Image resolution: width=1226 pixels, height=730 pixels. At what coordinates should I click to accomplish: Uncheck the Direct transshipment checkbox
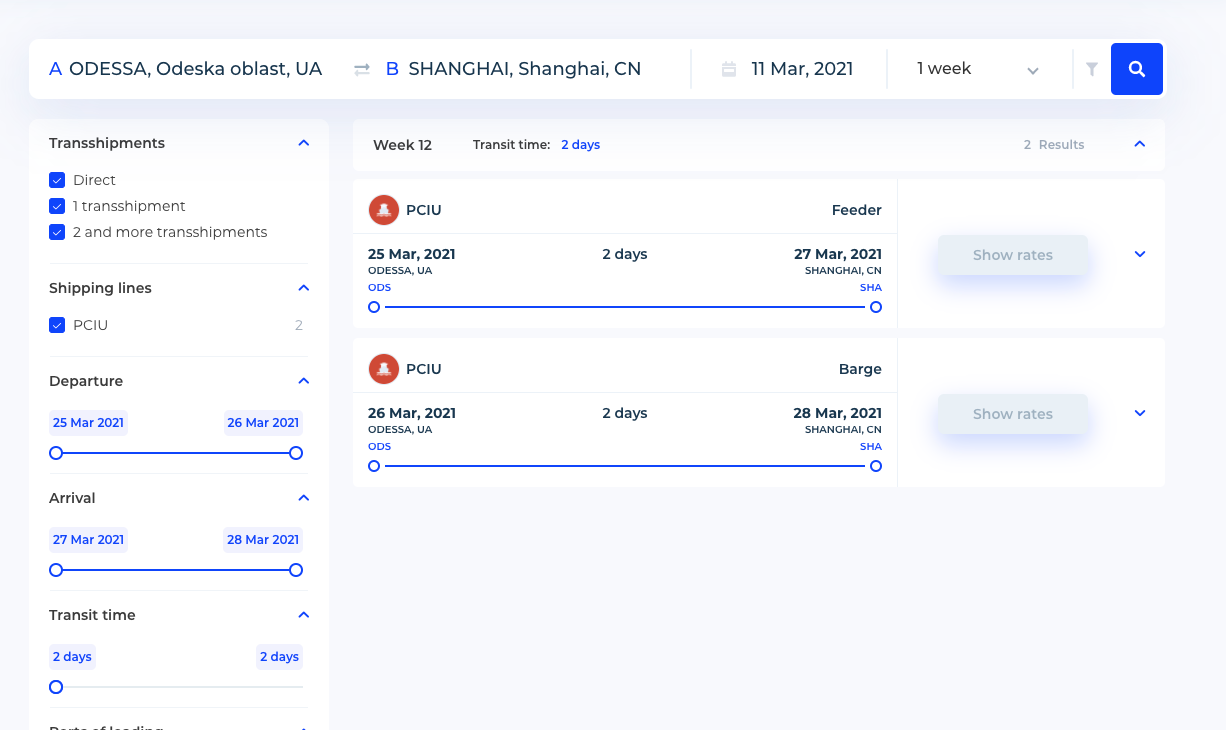tap(57, 180)
